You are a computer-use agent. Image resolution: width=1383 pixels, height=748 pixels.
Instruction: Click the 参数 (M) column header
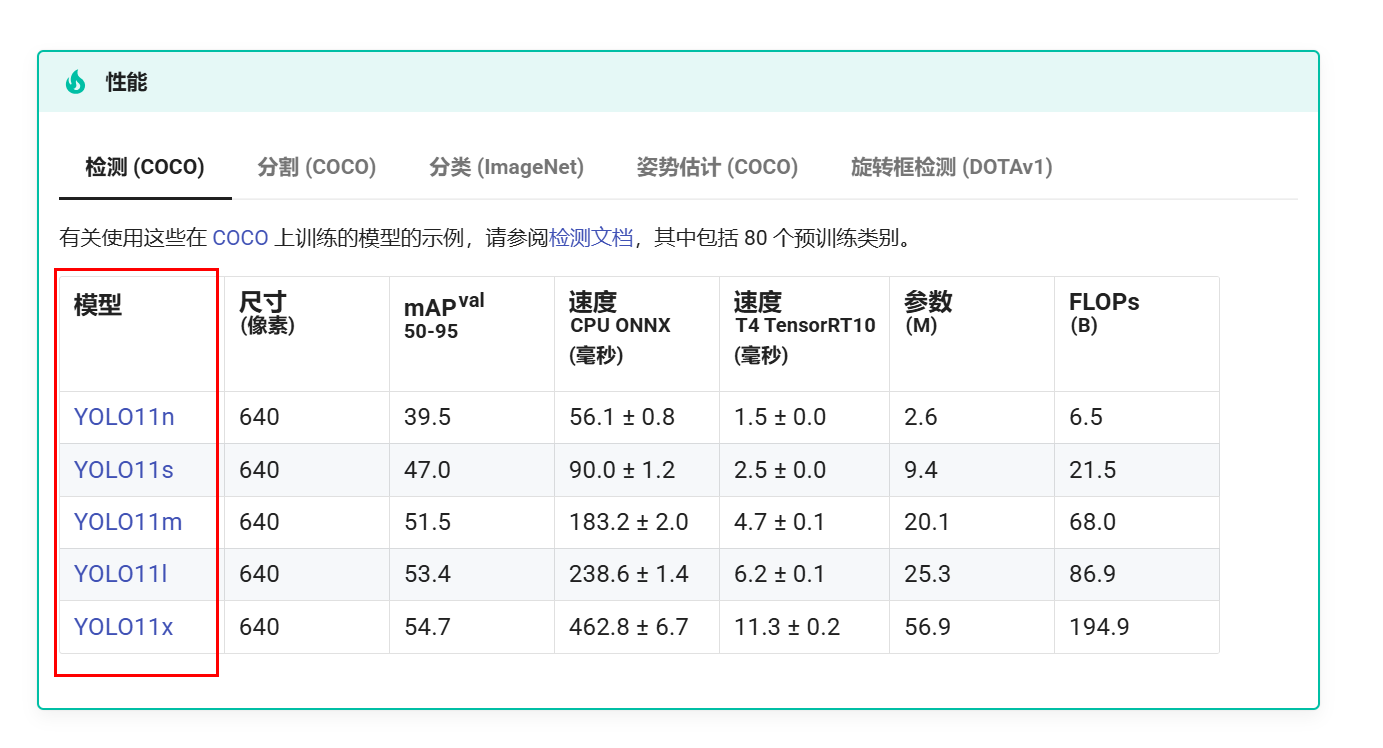point(928,313)
